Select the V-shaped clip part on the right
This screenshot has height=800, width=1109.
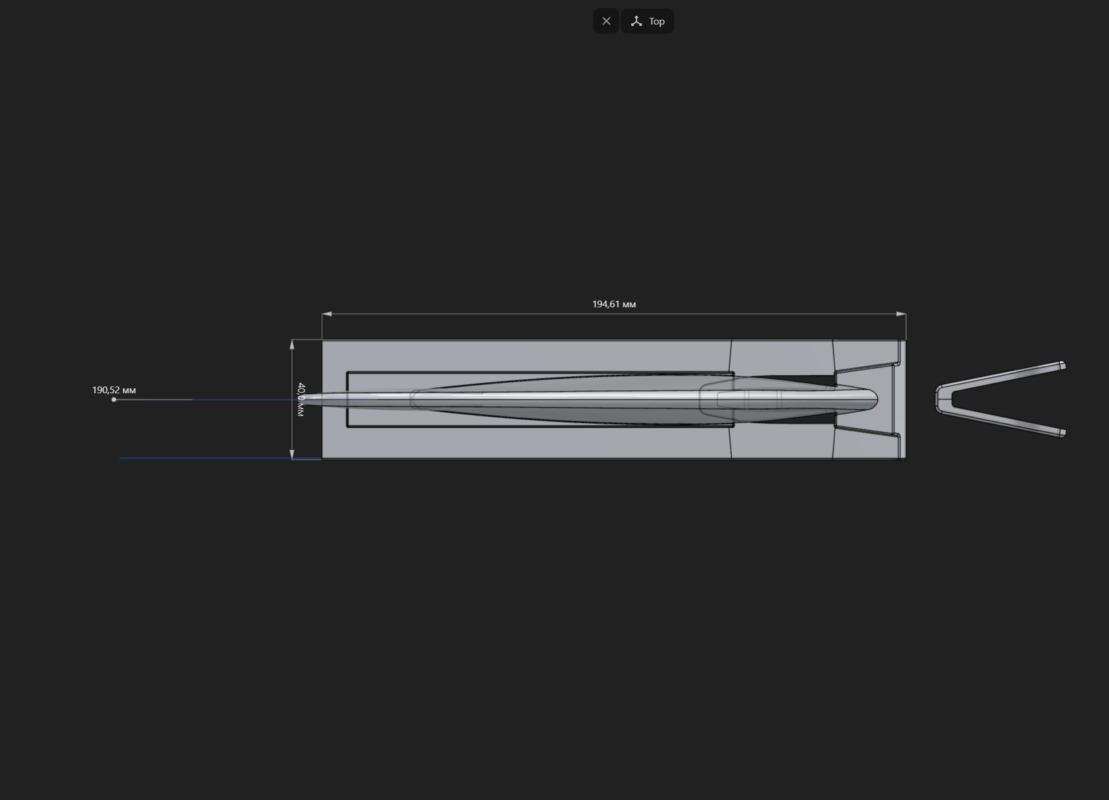tap(1000, 400)
